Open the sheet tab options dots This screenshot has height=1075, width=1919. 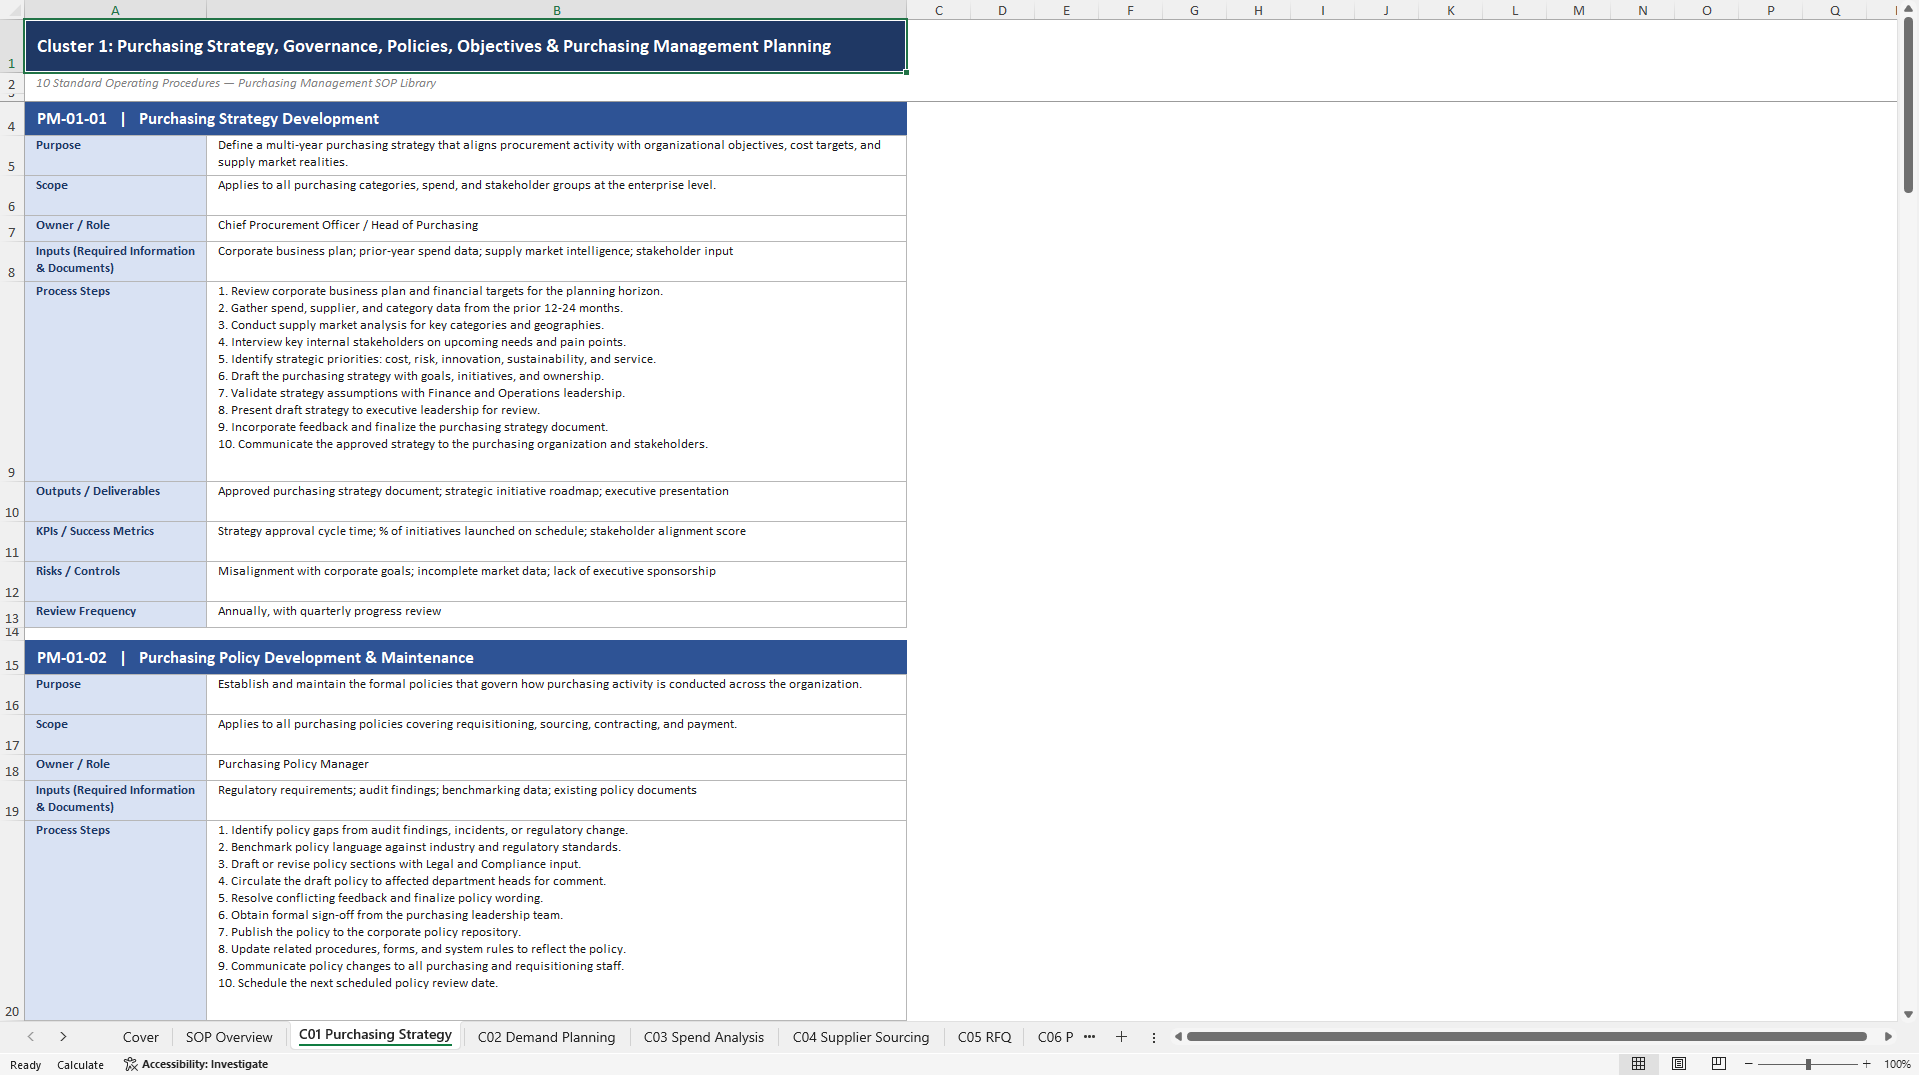tap(1153, 1037)
